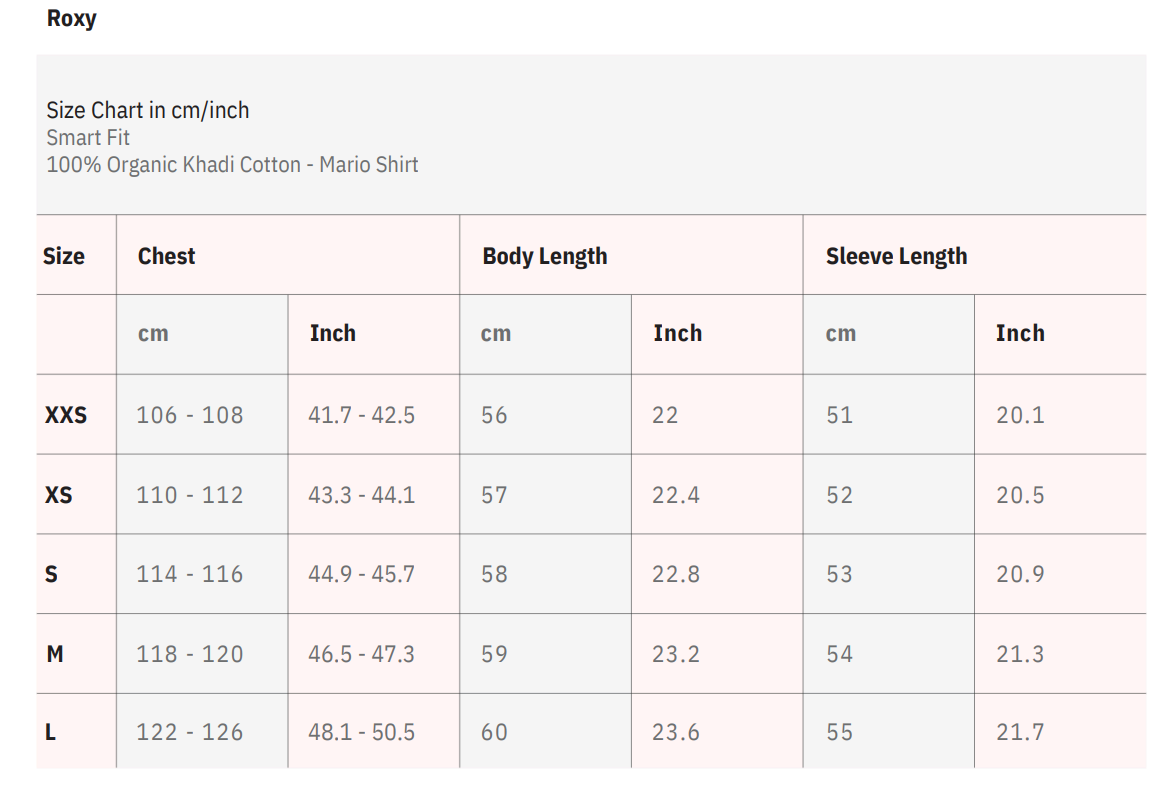Image resolution: width=1170 pixels, height=794 pixels.
Task: Select the M size row label
Action: pos(55,654)
